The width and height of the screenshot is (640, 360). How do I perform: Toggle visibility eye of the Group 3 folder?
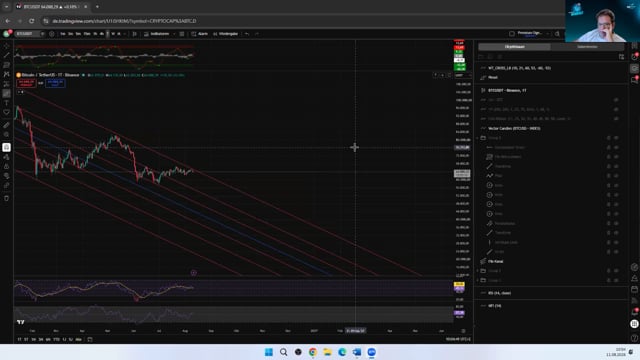click(616, 138)
